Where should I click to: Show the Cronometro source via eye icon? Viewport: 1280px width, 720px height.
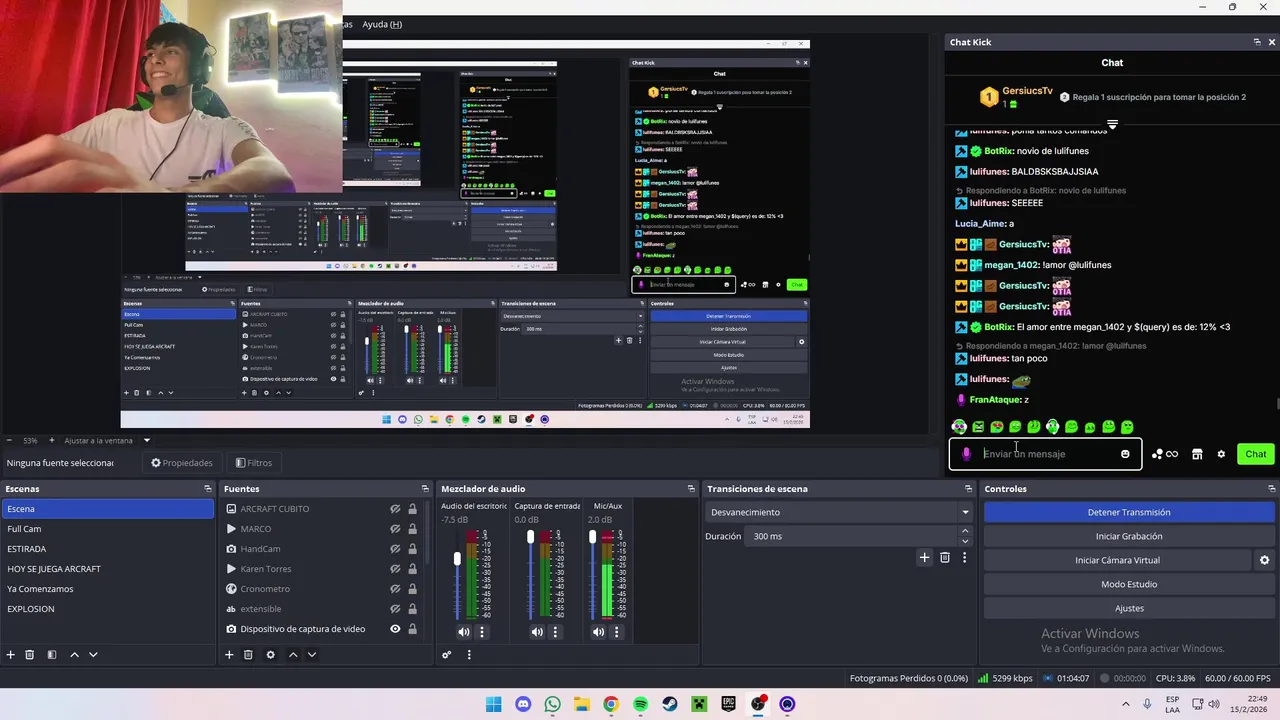(x=395, y=589)
